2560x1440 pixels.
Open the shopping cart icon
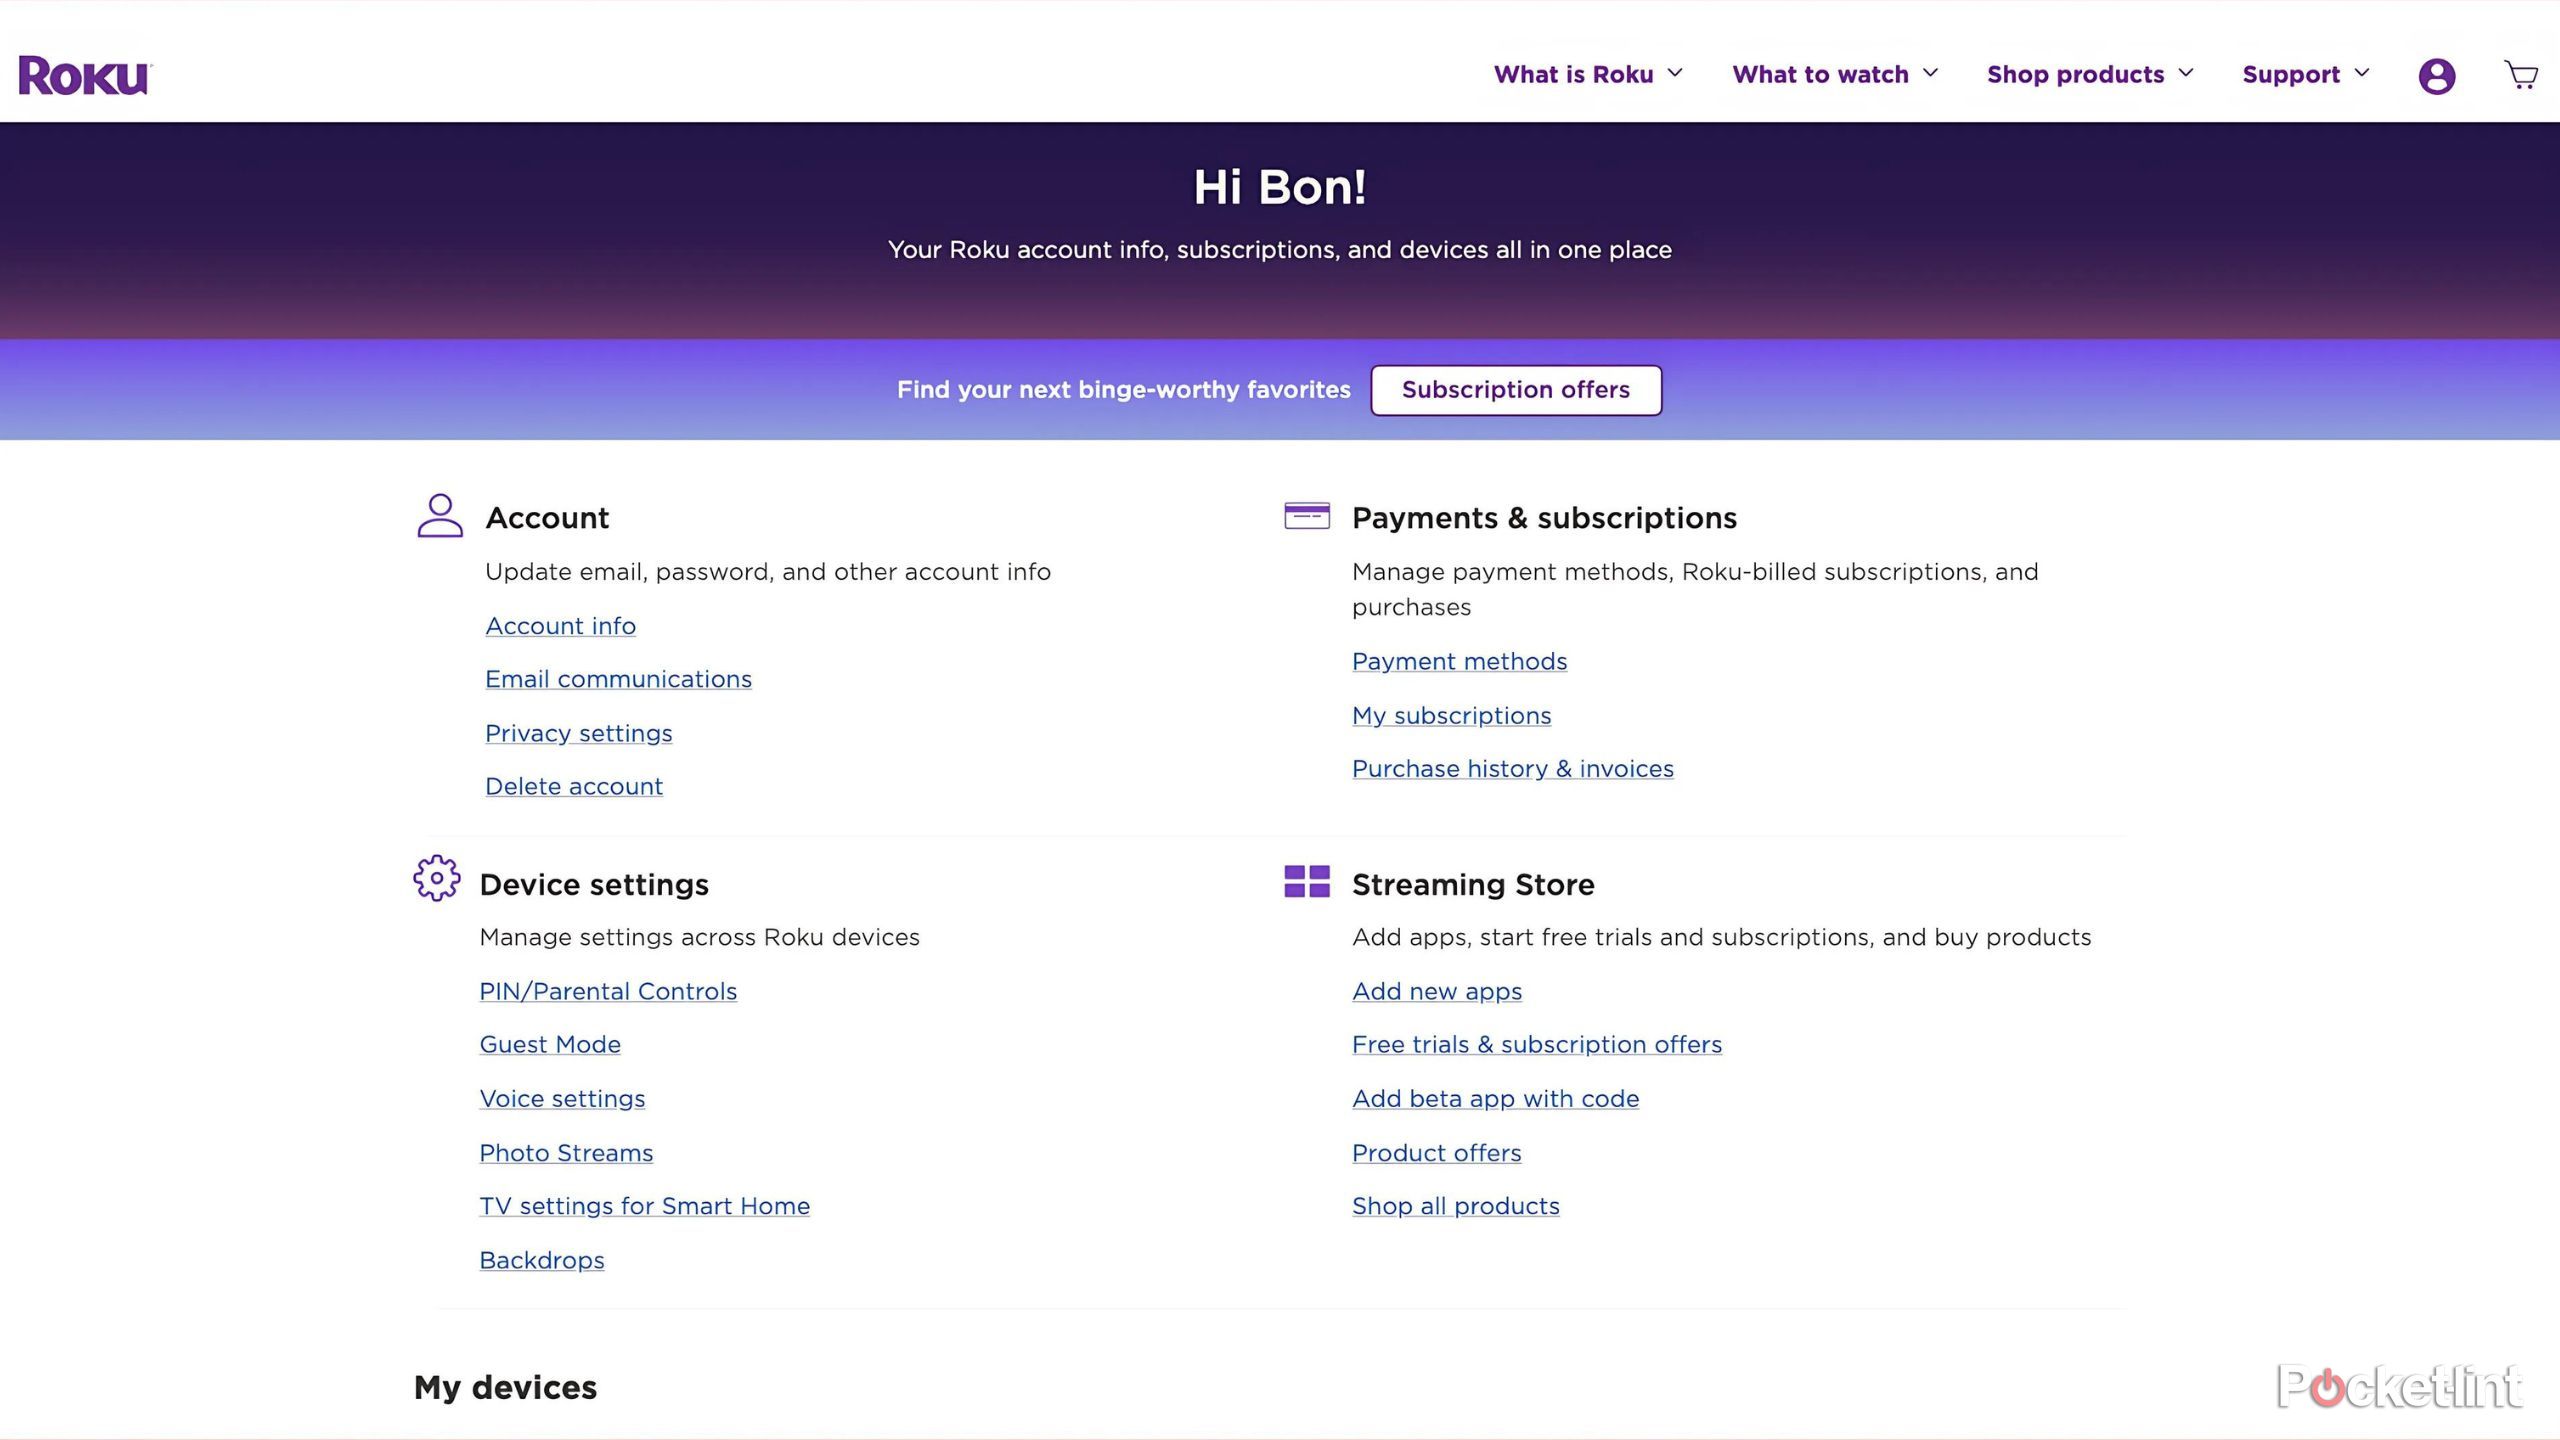coord(2520,75)
